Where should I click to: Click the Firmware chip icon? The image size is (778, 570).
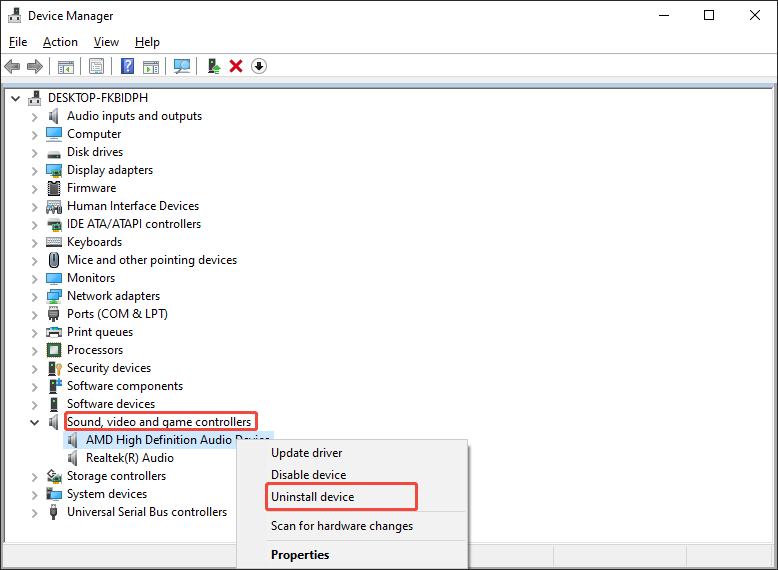click(x=54, y=188)
